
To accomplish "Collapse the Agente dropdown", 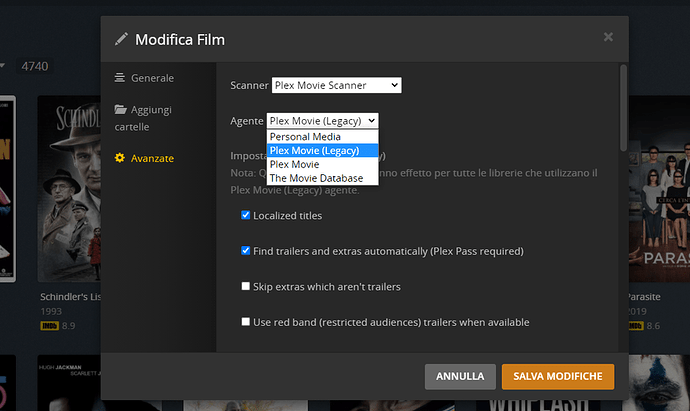I will pyautogui.click(x=322, y=121).
